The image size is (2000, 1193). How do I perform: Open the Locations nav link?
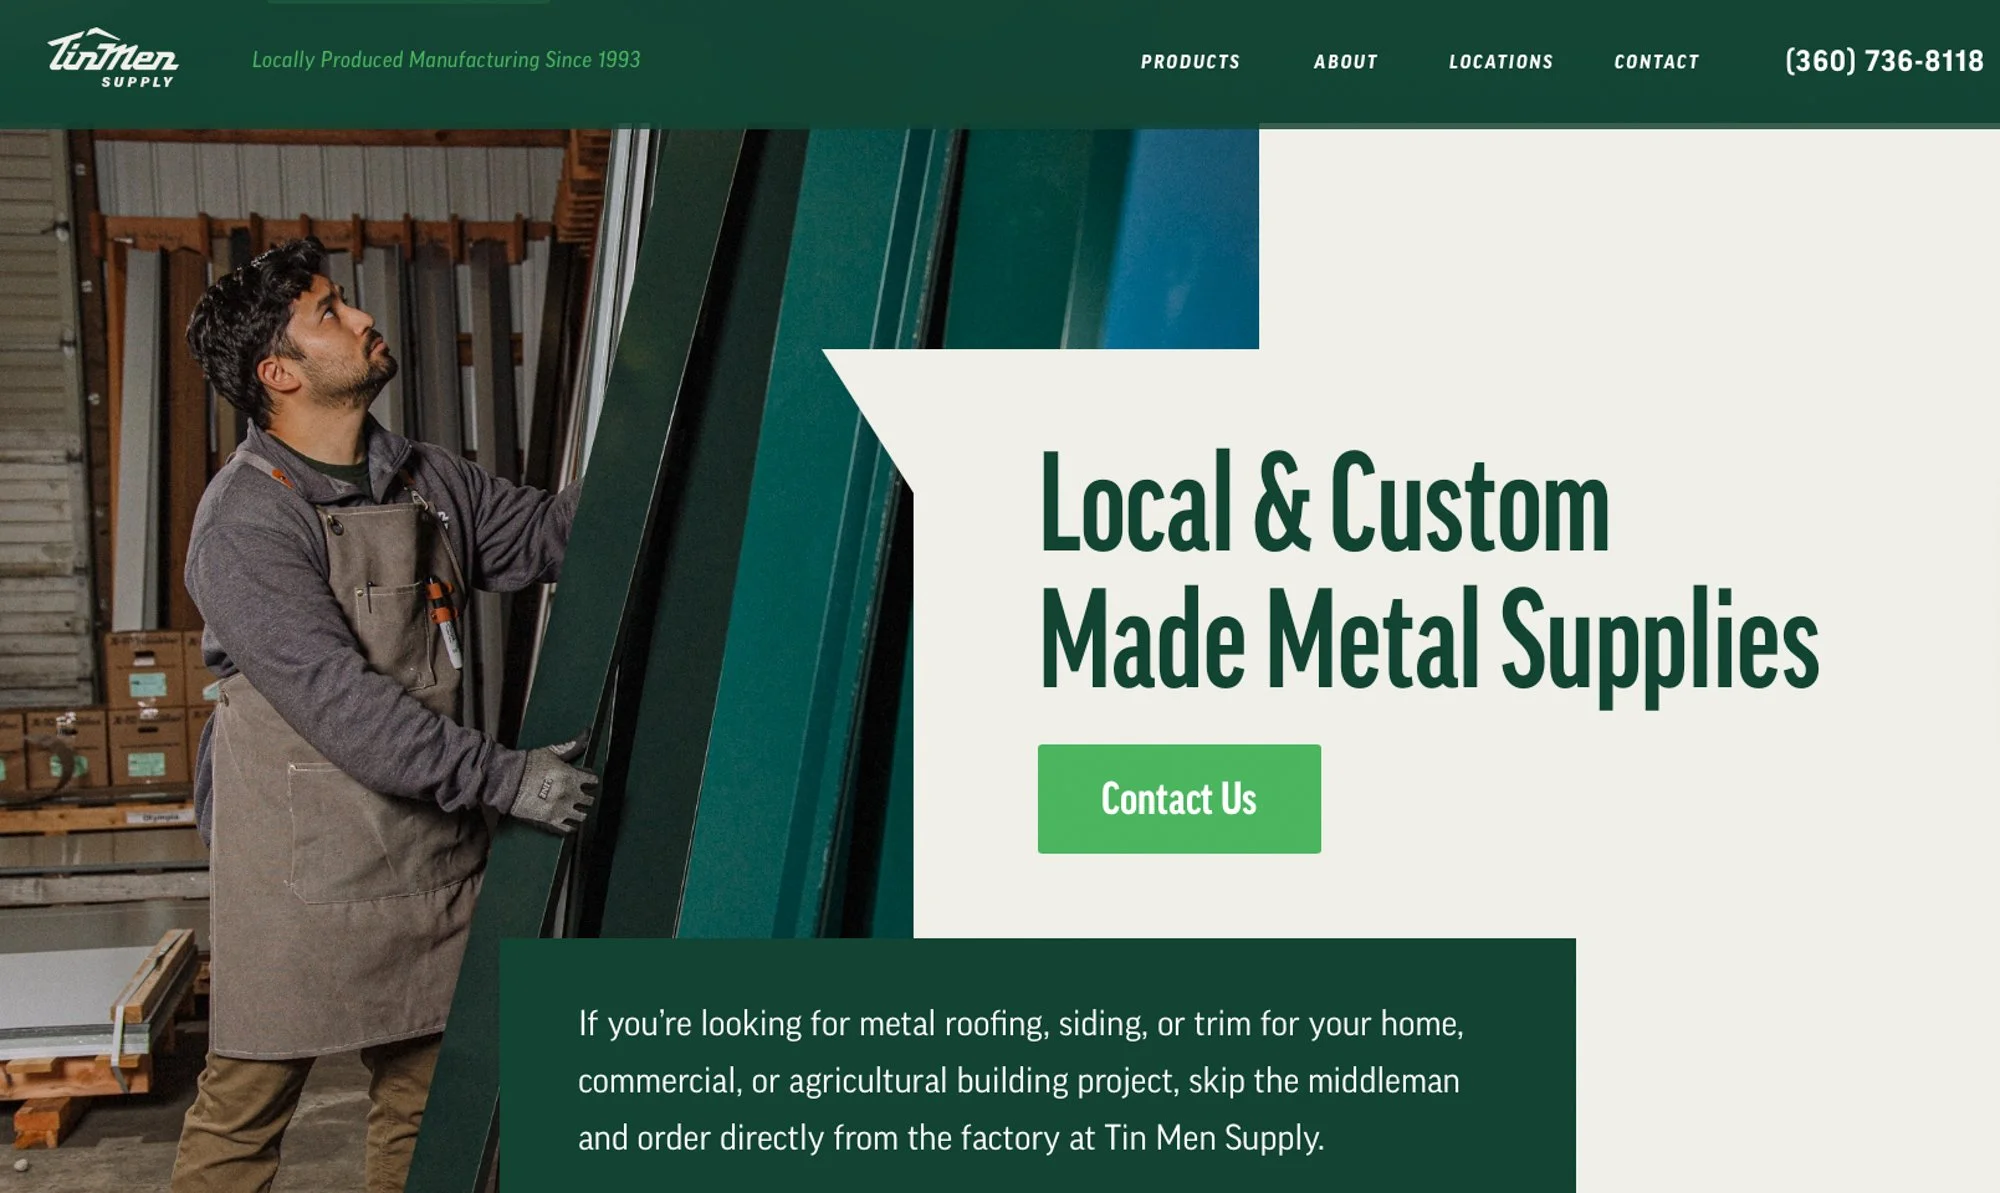click(1501, 62)
